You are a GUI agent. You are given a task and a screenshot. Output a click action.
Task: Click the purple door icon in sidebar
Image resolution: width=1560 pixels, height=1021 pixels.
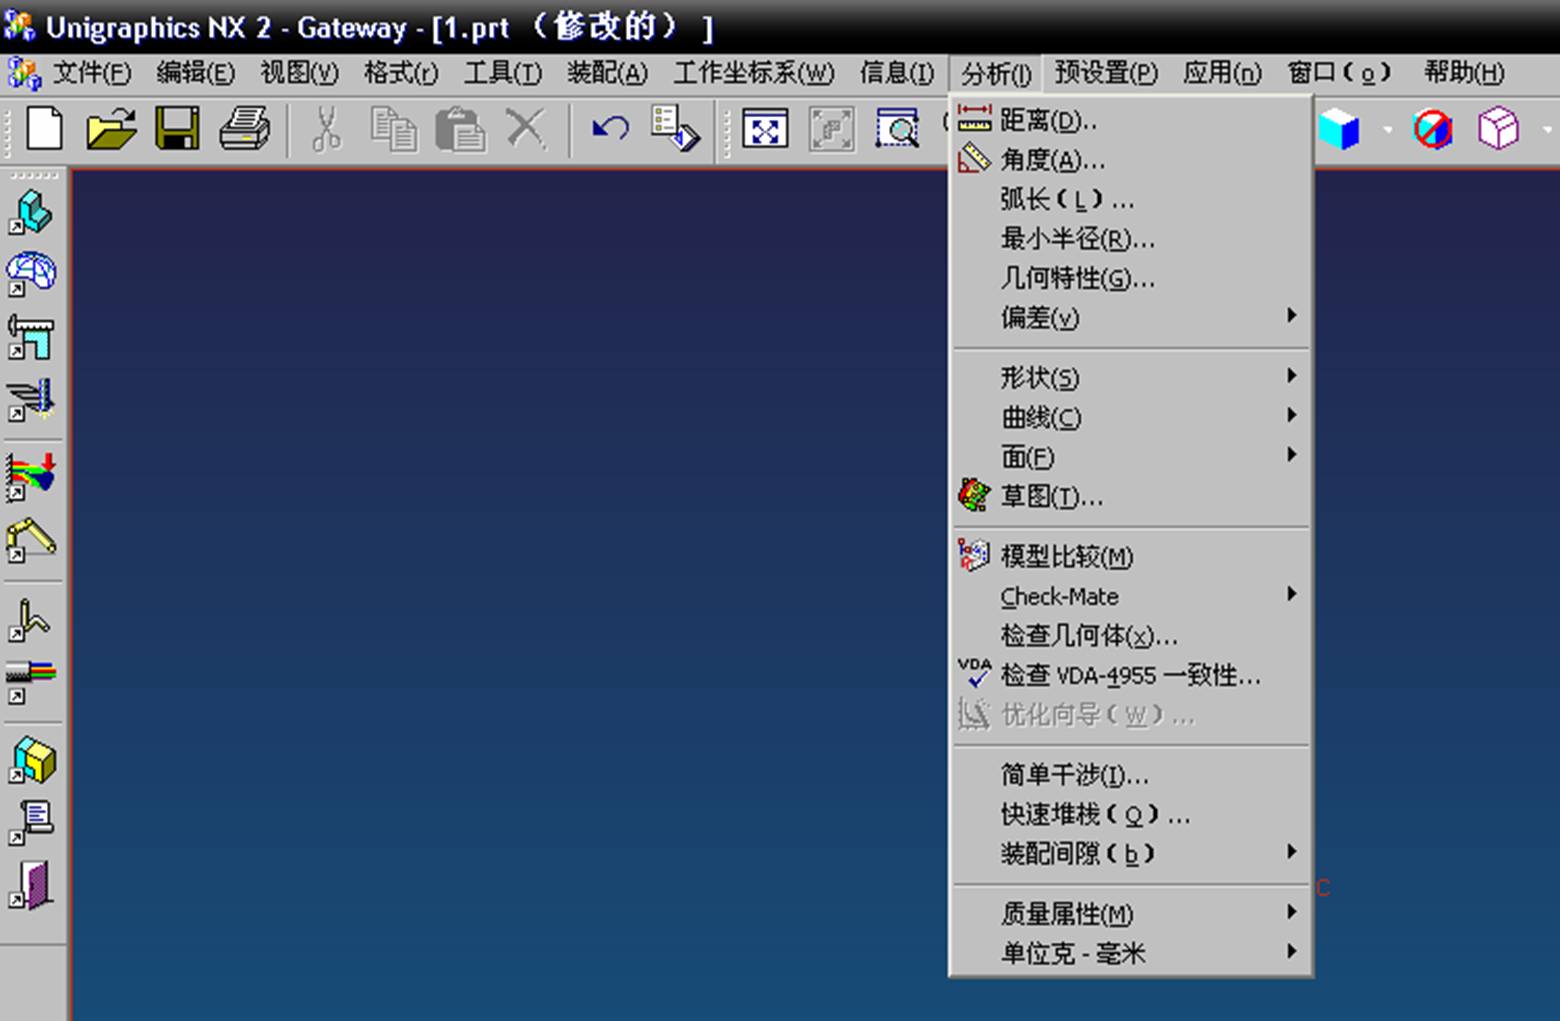(x=32, y=885)
